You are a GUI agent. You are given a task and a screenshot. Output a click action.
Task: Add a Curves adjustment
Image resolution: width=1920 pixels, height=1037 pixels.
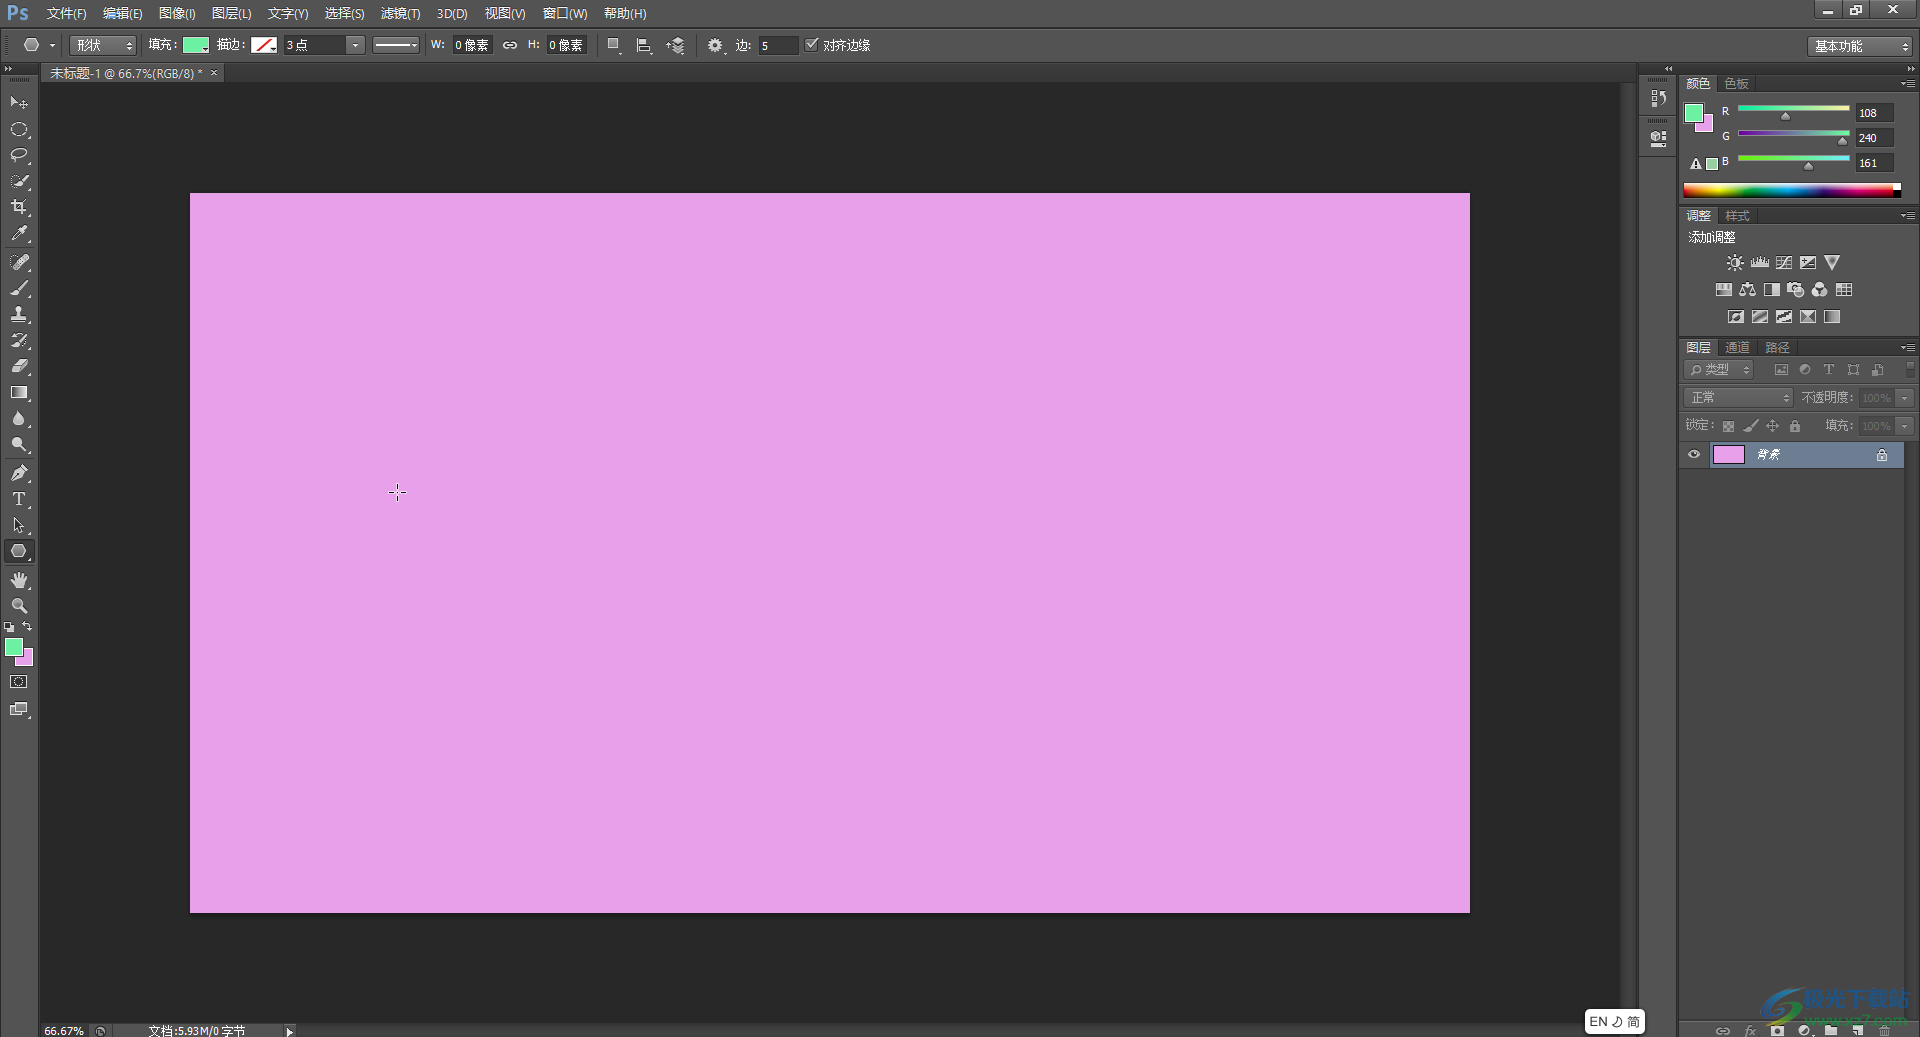(x=1783, y=263)
